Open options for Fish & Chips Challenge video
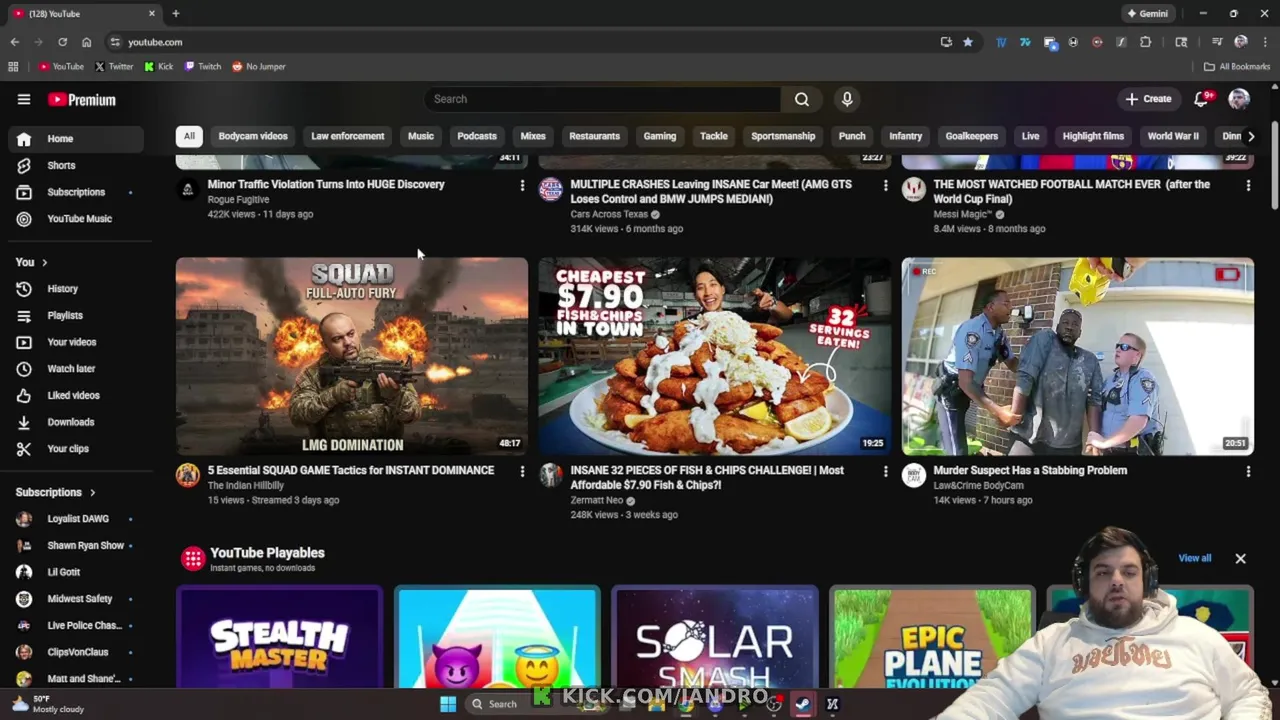The width and height of the screenshot is (1280, 720). pyautogui.click(x=885, y=471)
